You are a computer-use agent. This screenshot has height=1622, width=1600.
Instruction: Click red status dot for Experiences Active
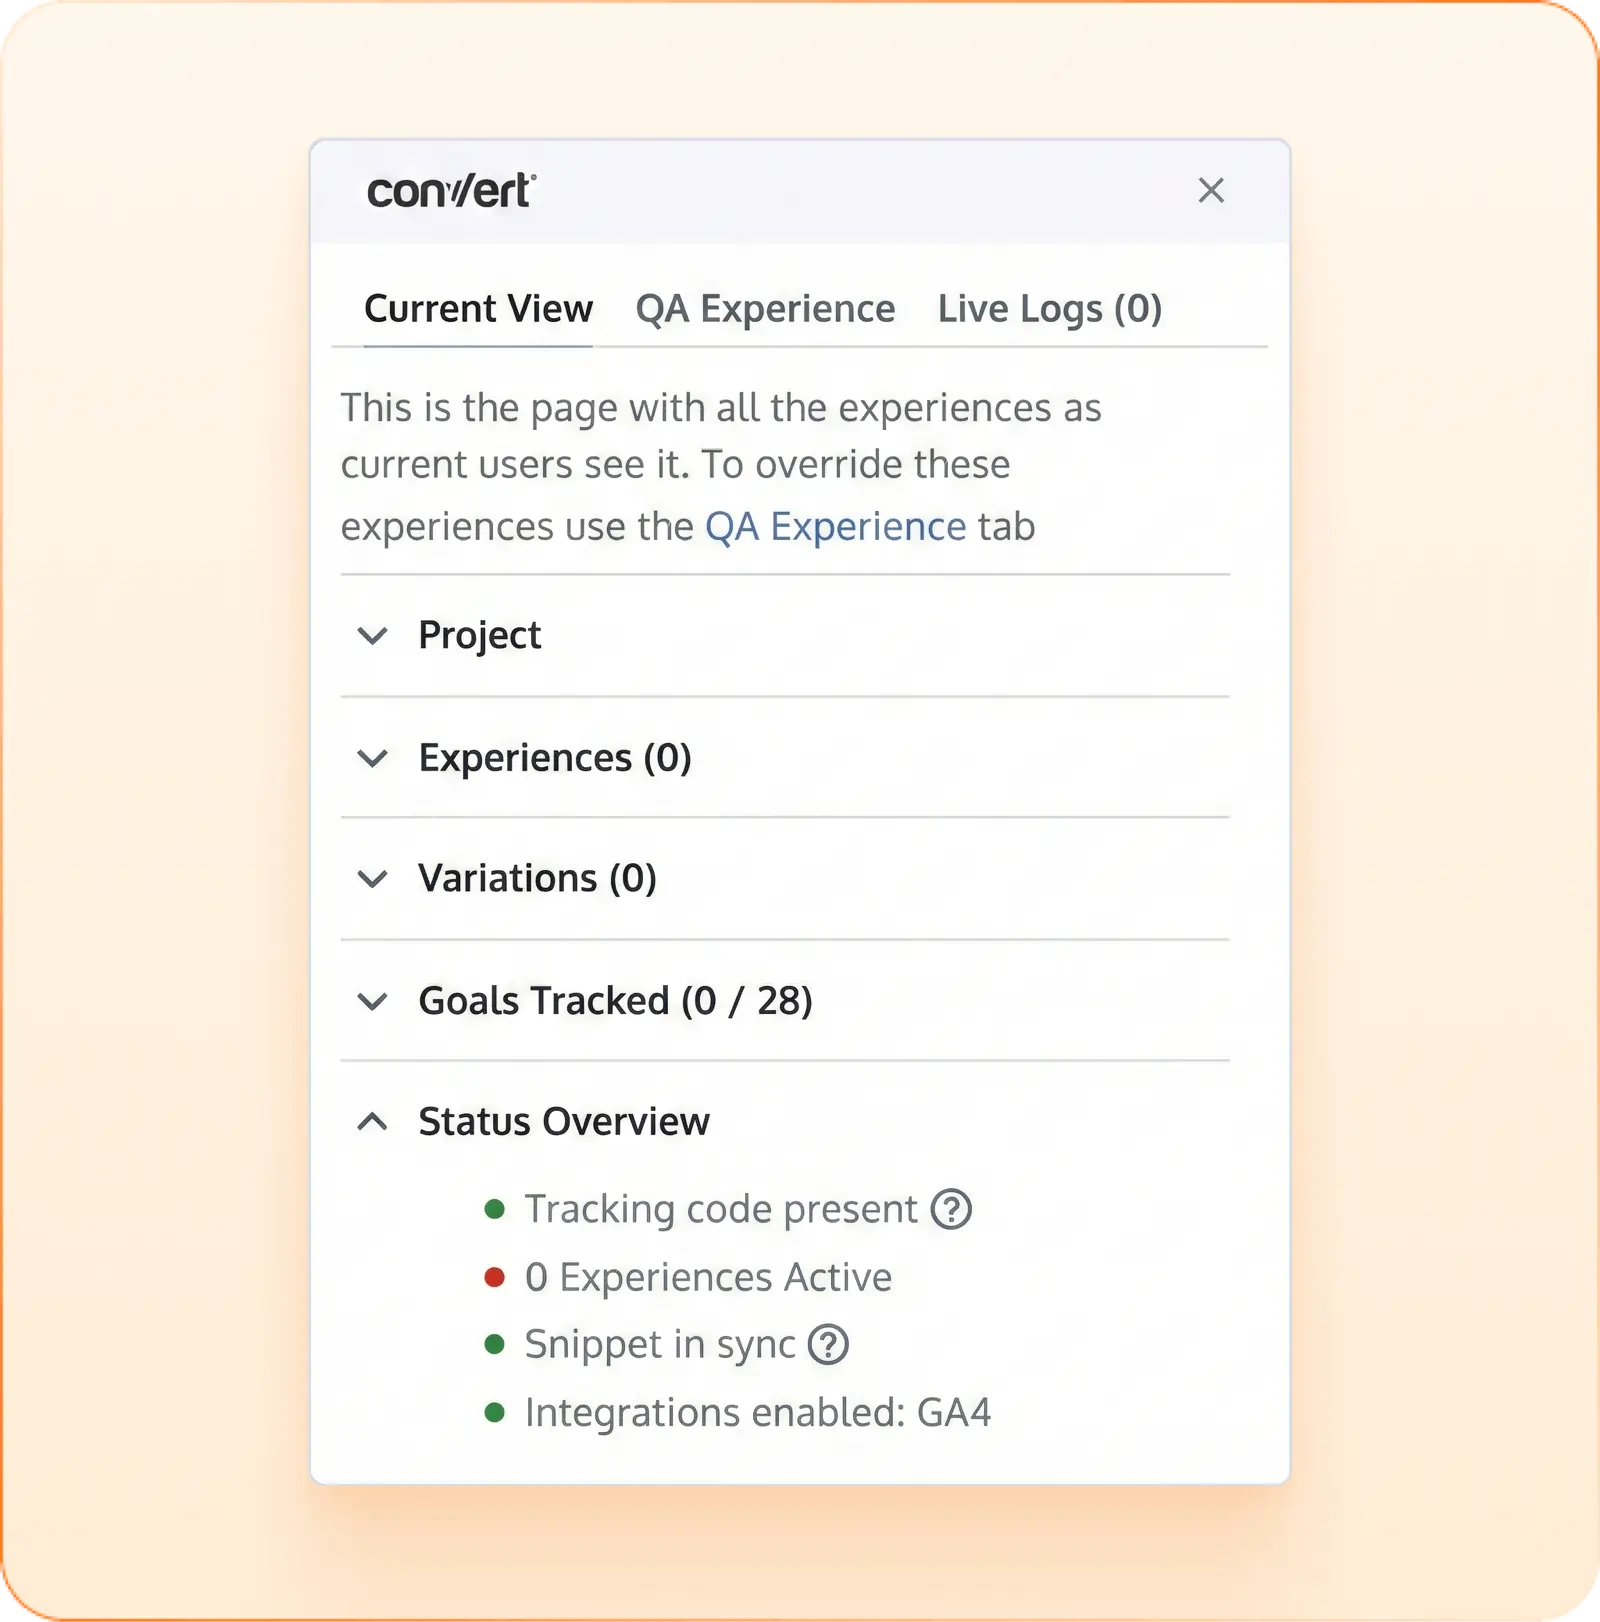tap(494, 1277)
